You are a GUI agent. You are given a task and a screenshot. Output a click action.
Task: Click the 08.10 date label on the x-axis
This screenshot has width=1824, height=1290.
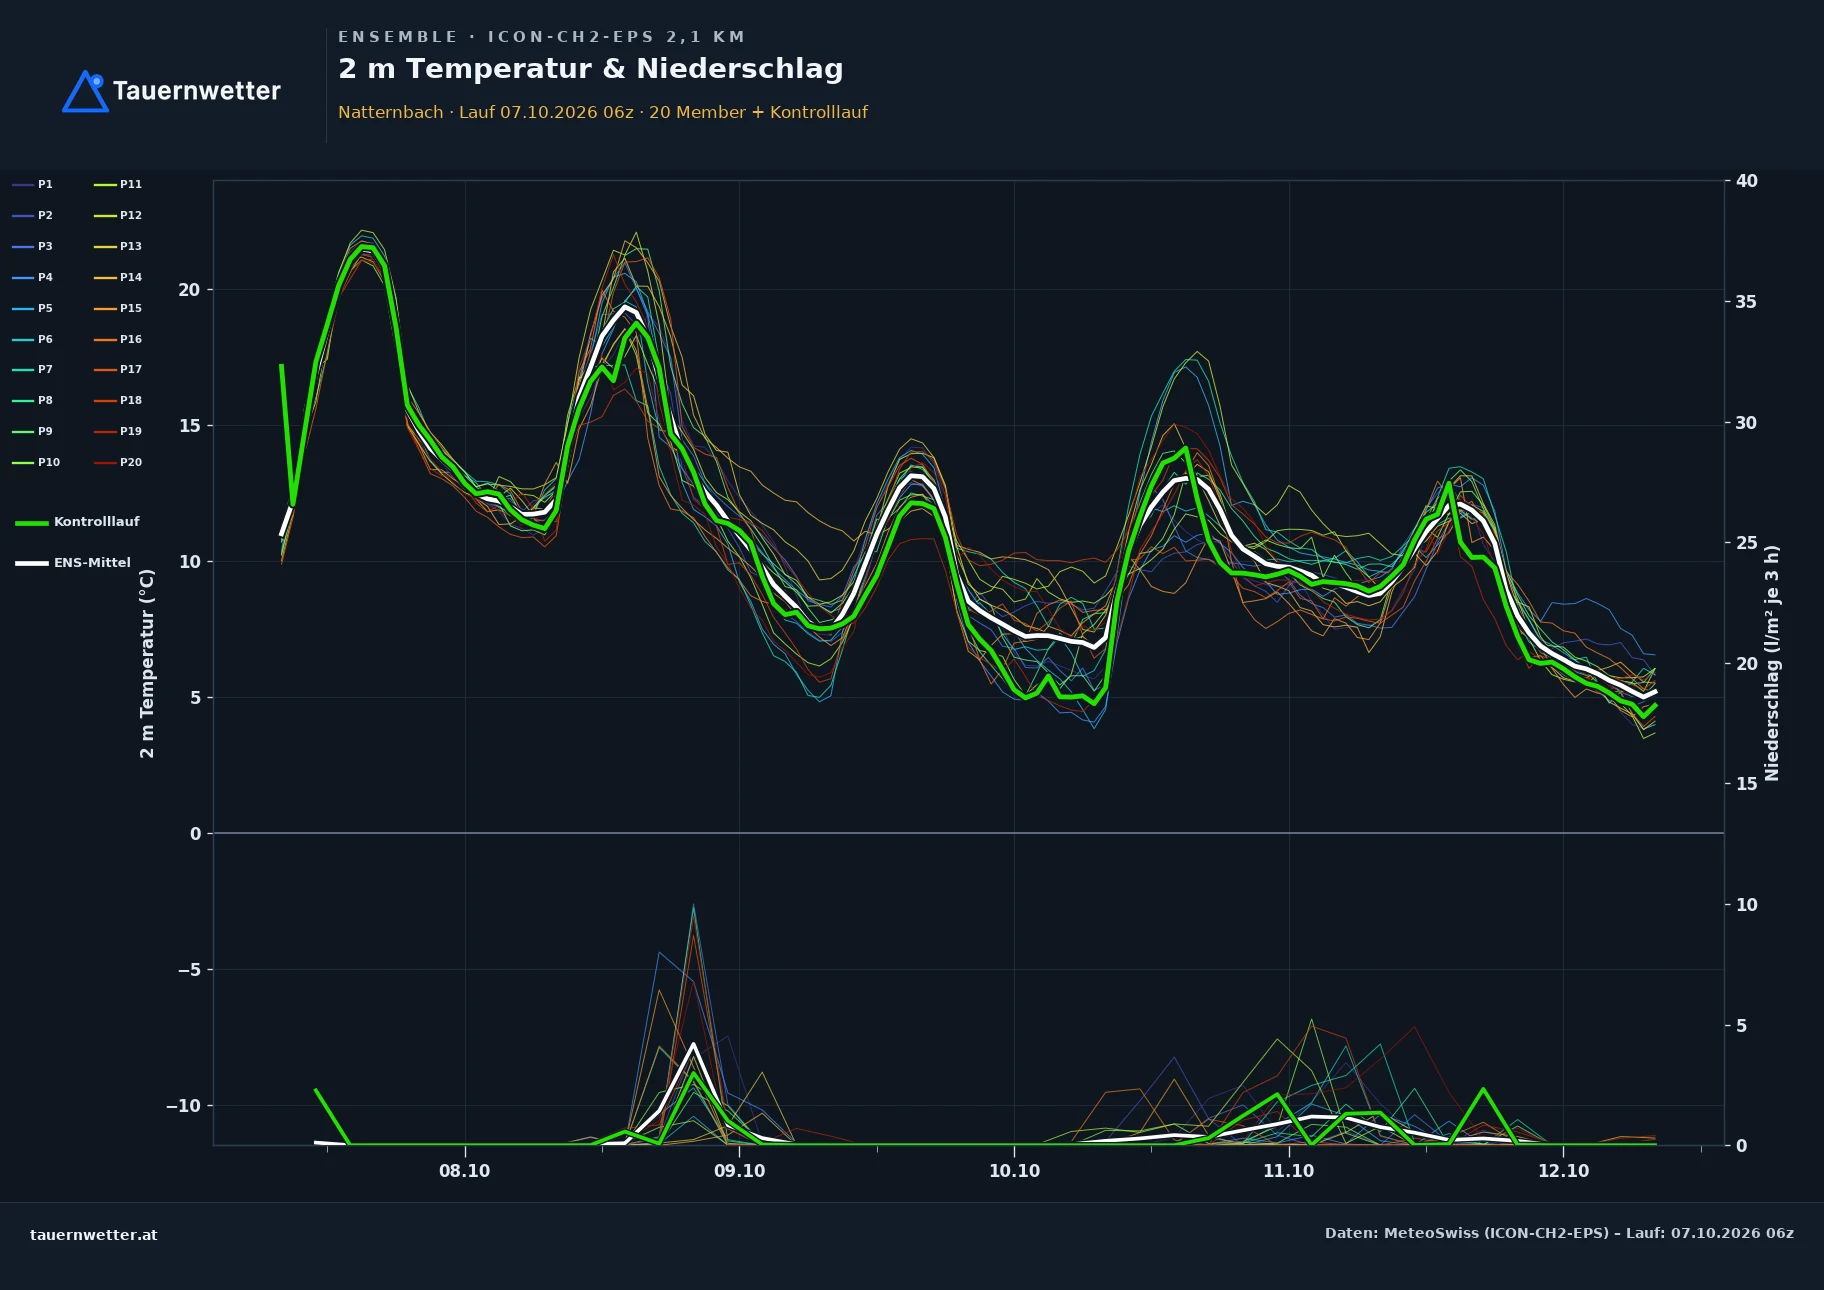click(x=465, y=1171)
